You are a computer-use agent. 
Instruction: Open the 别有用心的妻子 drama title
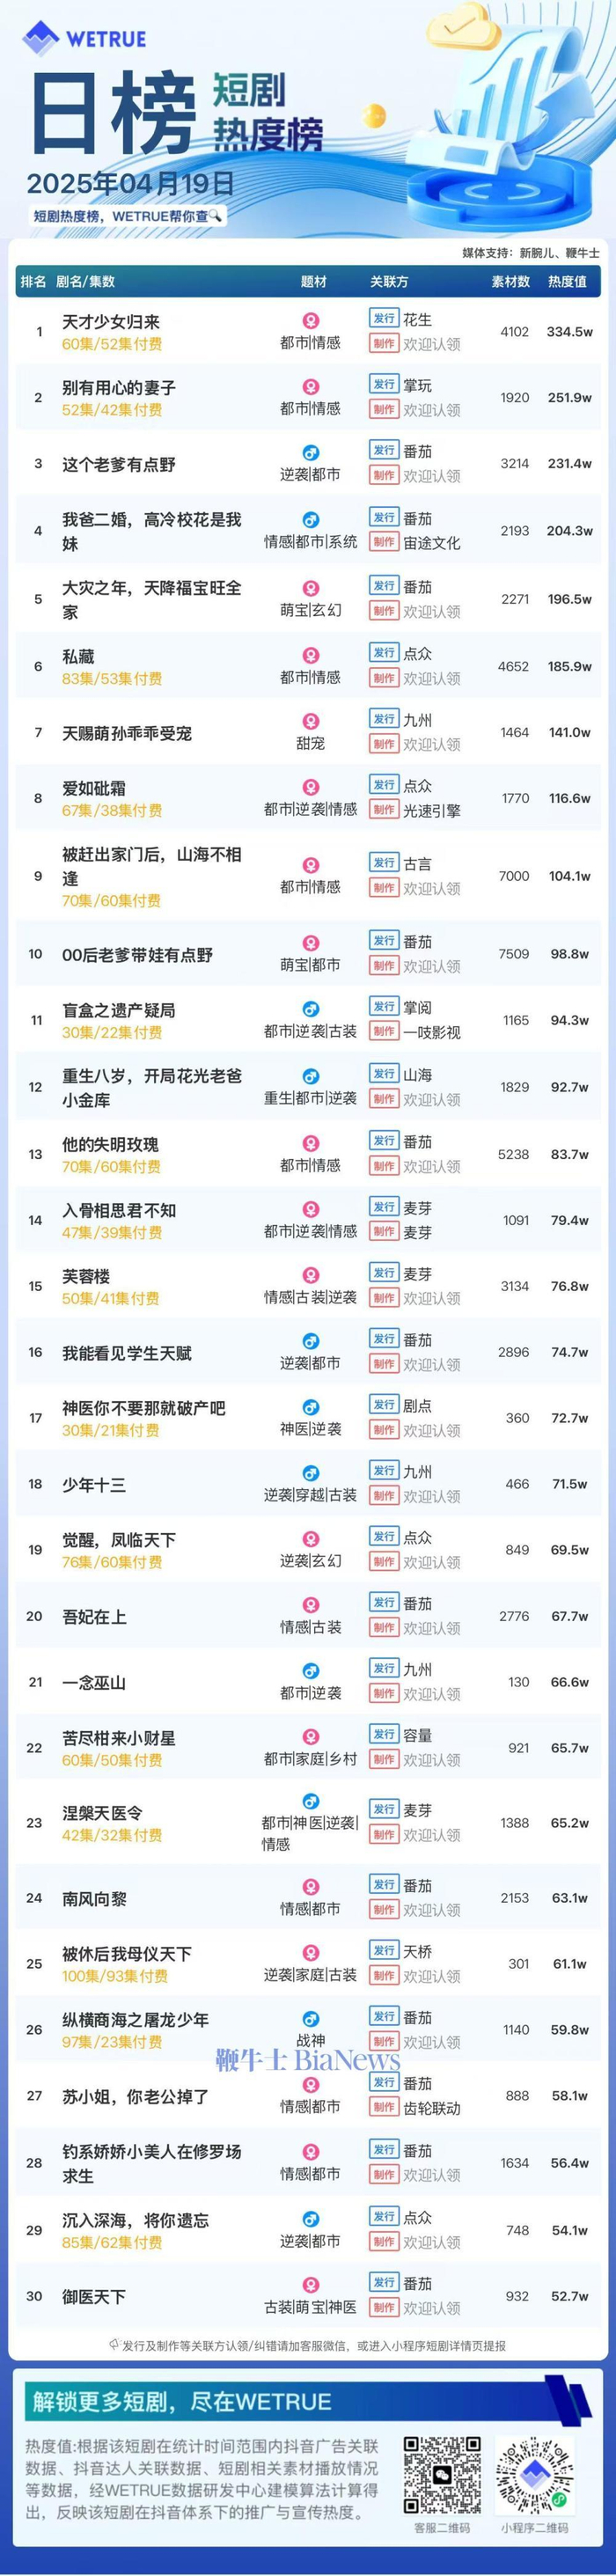pyautogui.click(x=119, y=387)
